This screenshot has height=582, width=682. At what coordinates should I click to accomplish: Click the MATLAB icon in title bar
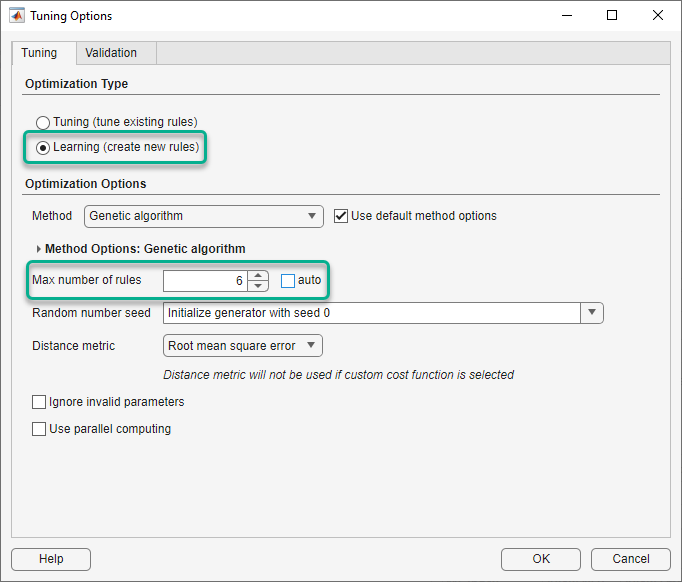tap(17, 16)
